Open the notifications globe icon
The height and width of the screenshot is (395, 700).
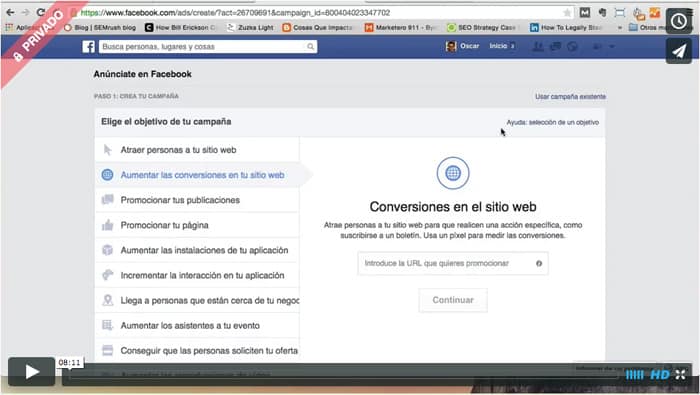[572, 46]
